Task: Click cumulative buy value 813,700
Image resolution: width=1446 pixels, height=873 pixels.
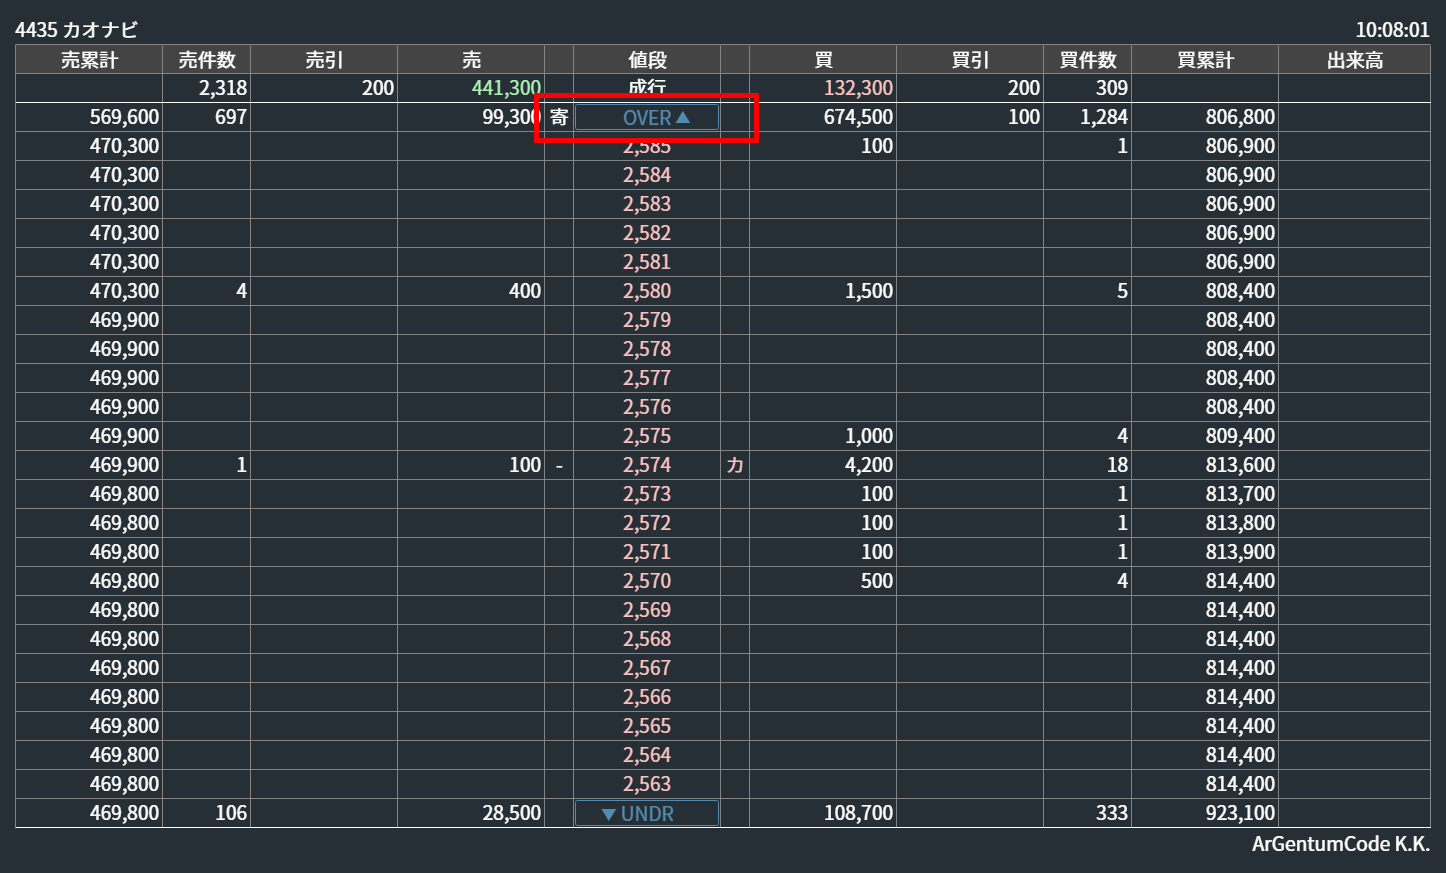Action: point(1240,494)
